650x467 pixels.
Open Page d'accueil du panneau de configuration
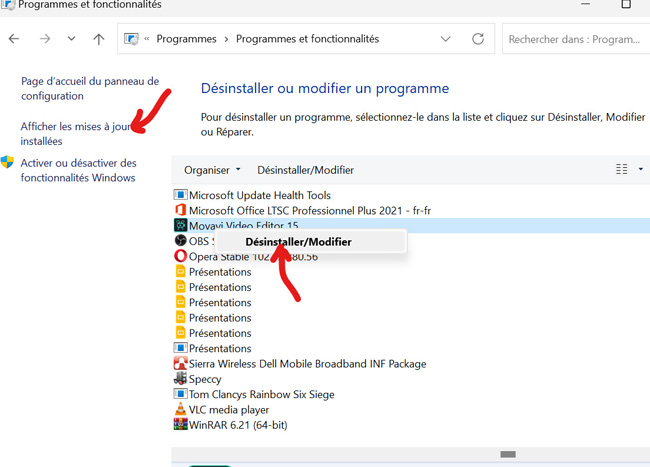90,88
